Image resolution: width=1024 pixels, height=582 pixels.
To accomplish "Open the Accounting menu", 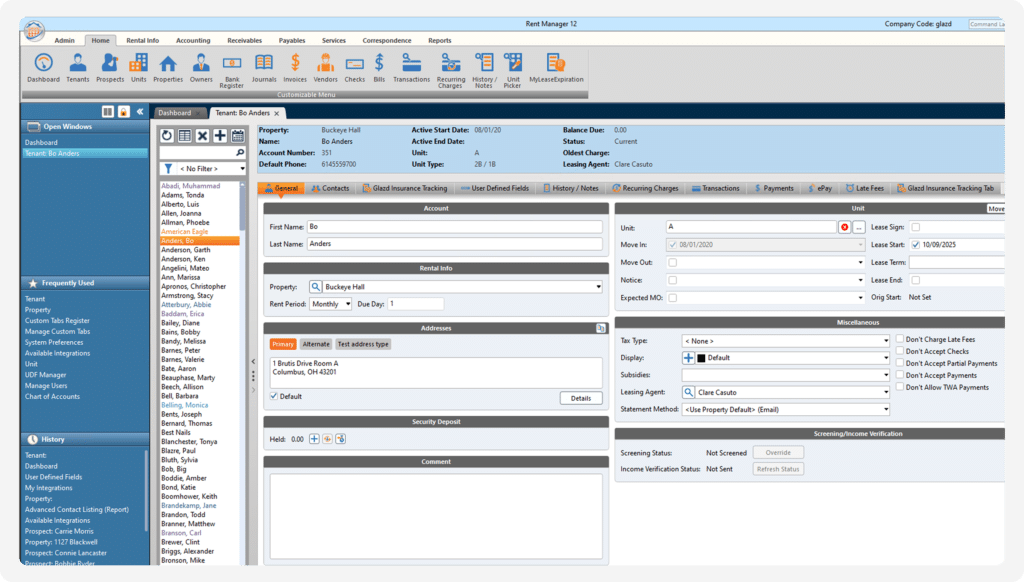I will click(193, 40).
